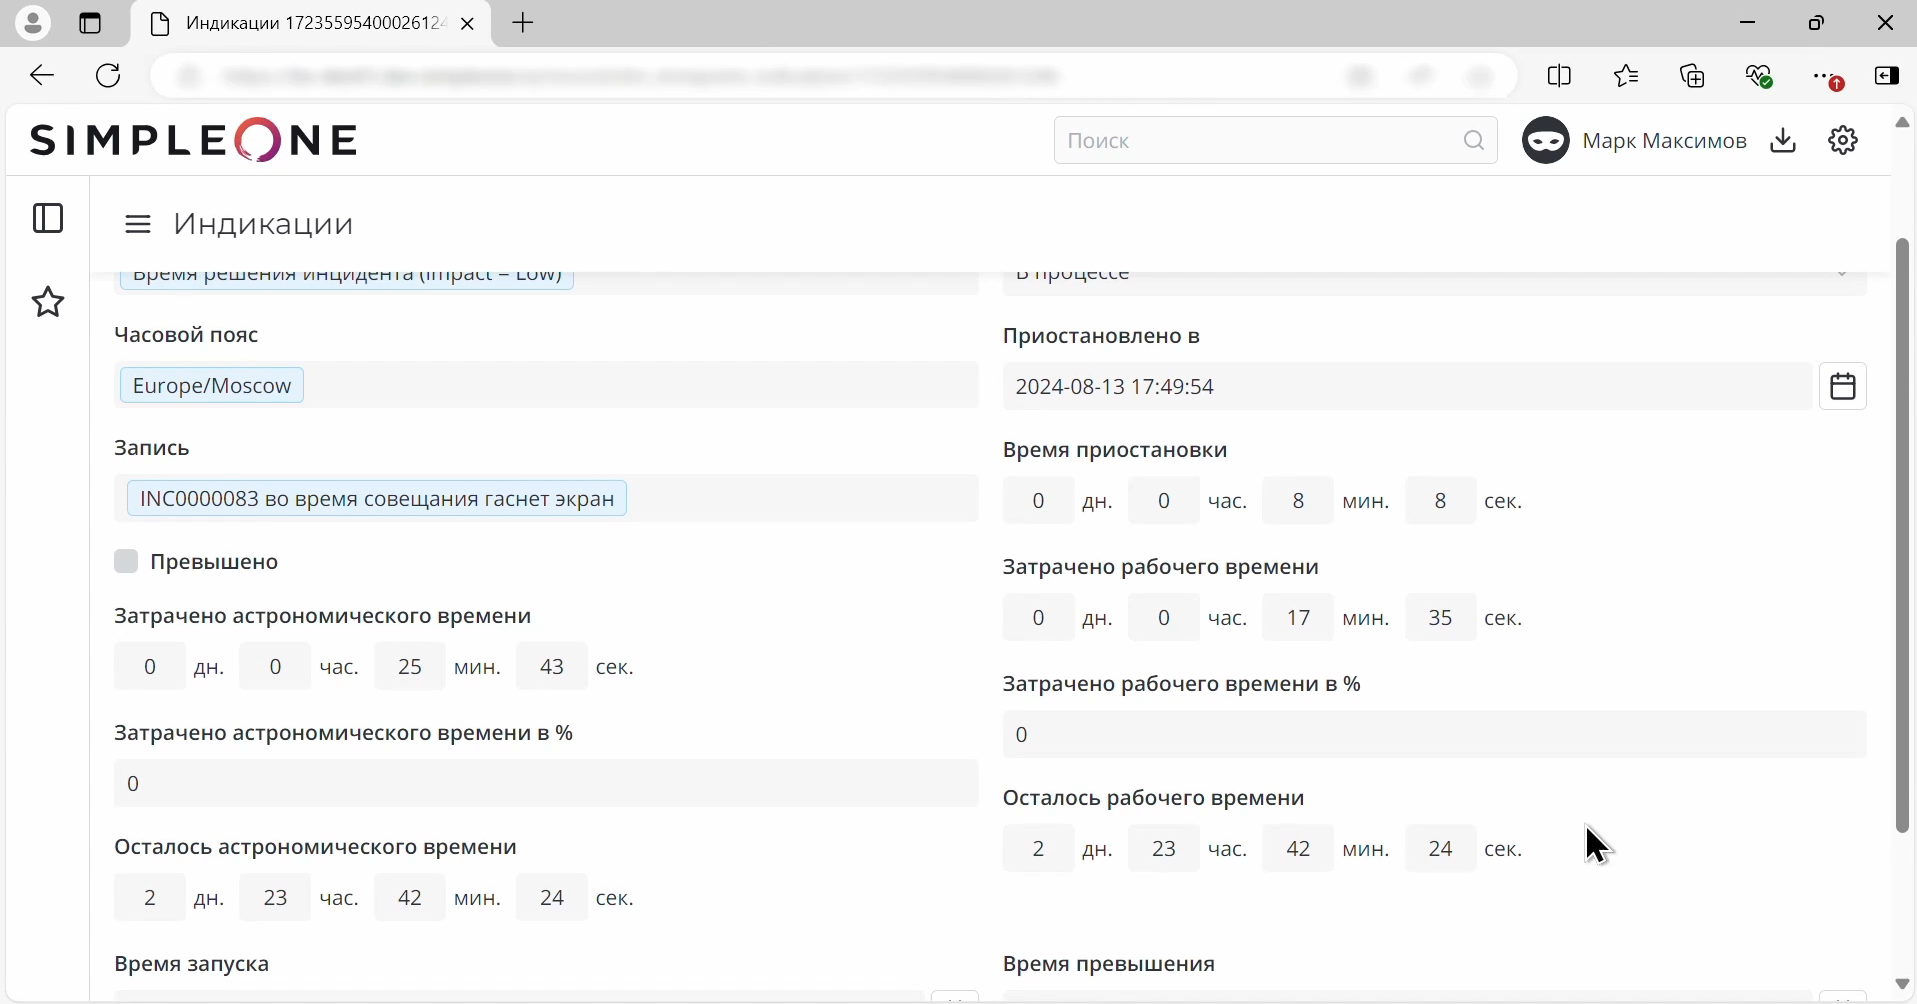Toggle browser split screen view
Viewport: 1917px width, 1004px height.
(x=1561, y=76)
